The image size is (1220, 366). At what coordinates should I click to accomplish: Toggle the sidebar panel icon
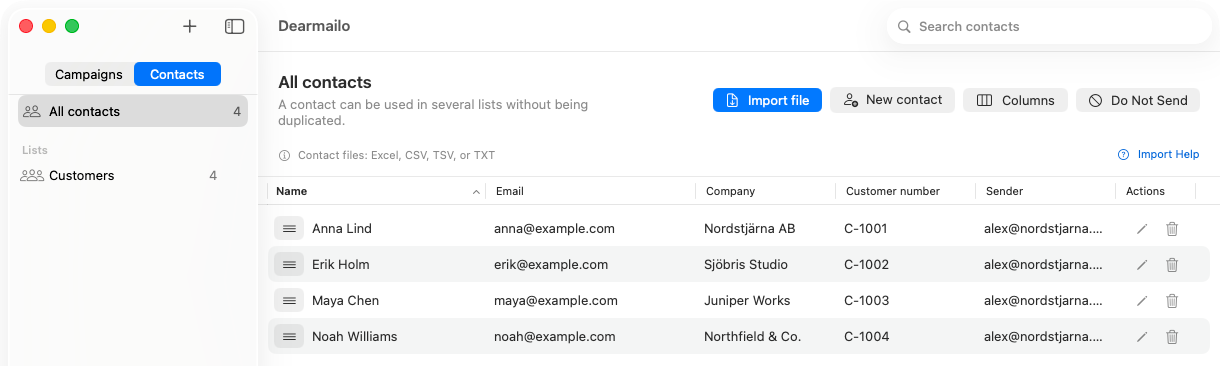(235, 26)
